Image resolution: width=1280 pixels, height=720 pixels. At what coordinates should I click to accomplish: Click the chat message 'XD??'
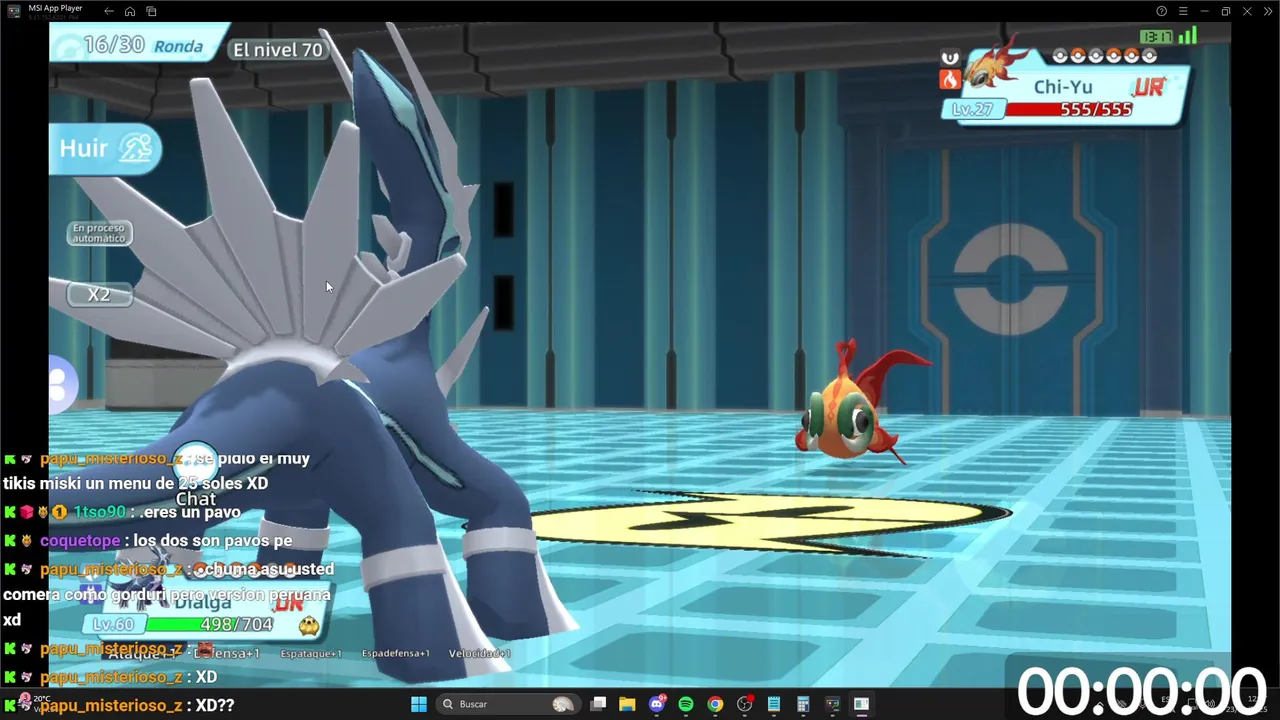click(215, 705)
